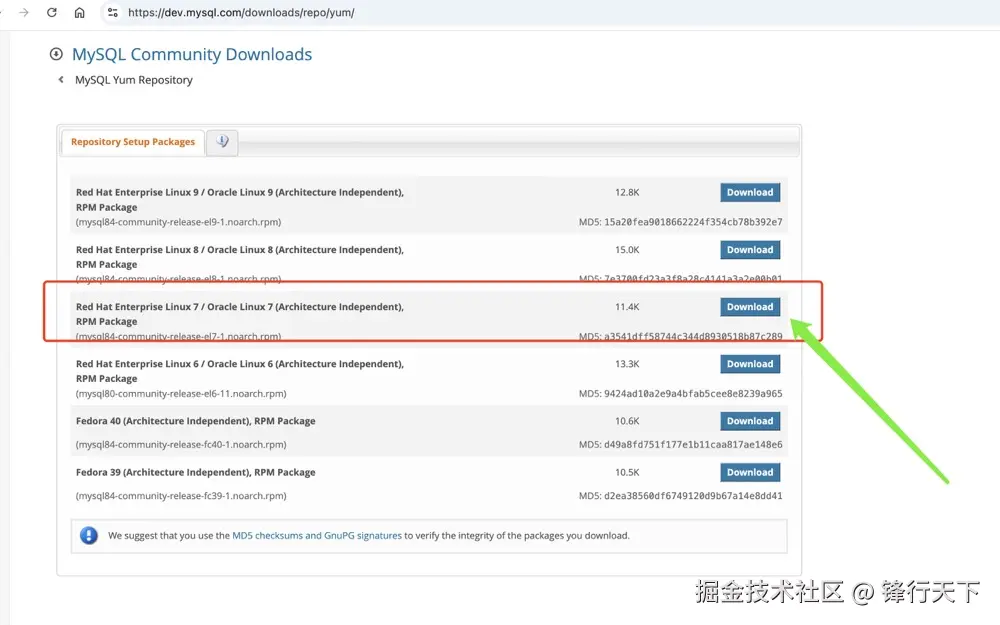Click Red Hat Enterprise Linux 6 package title
This screenshot has width=1000, height=625.
point(240,371)
